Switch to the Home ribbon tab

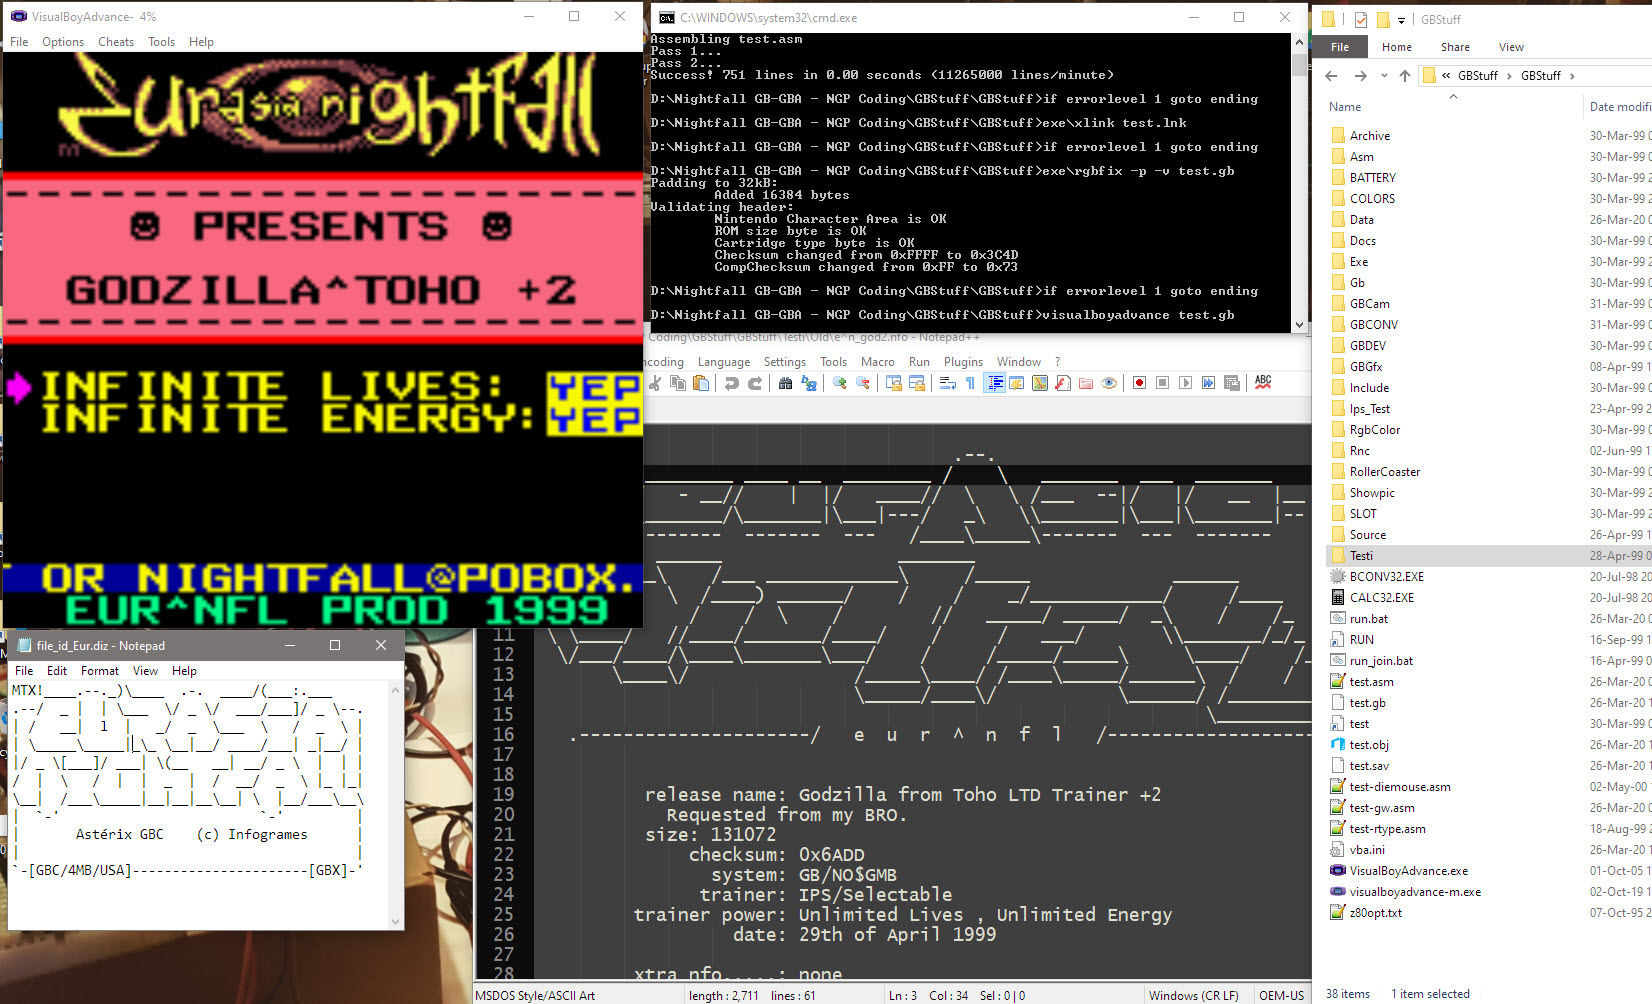(1397, 47)
